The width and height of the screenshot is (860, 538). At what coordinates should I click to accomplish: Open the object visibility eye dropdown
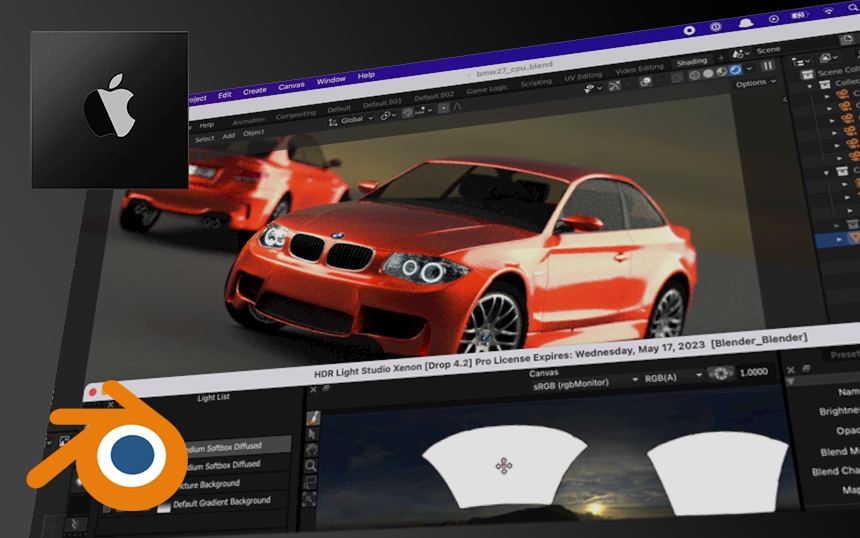(593, 88)
